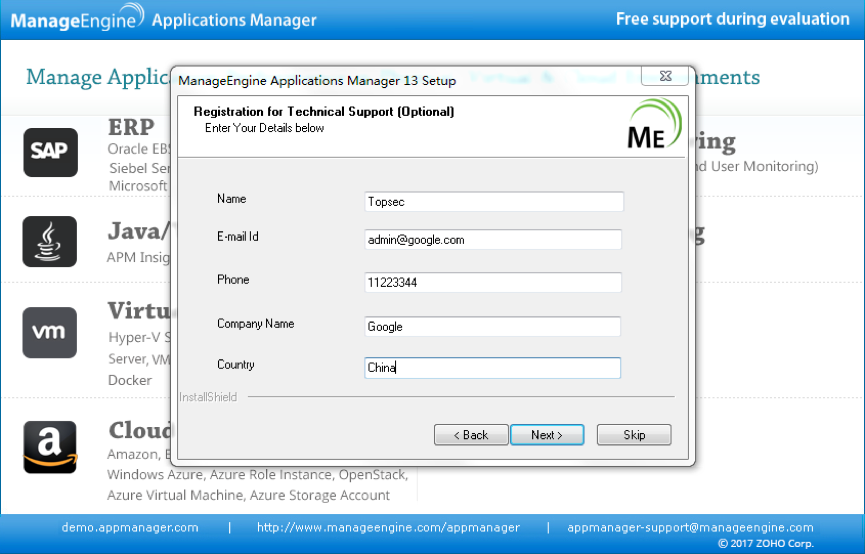The image size is (865, 554).
Task: Skip the registration step
Action: [634, 435]
